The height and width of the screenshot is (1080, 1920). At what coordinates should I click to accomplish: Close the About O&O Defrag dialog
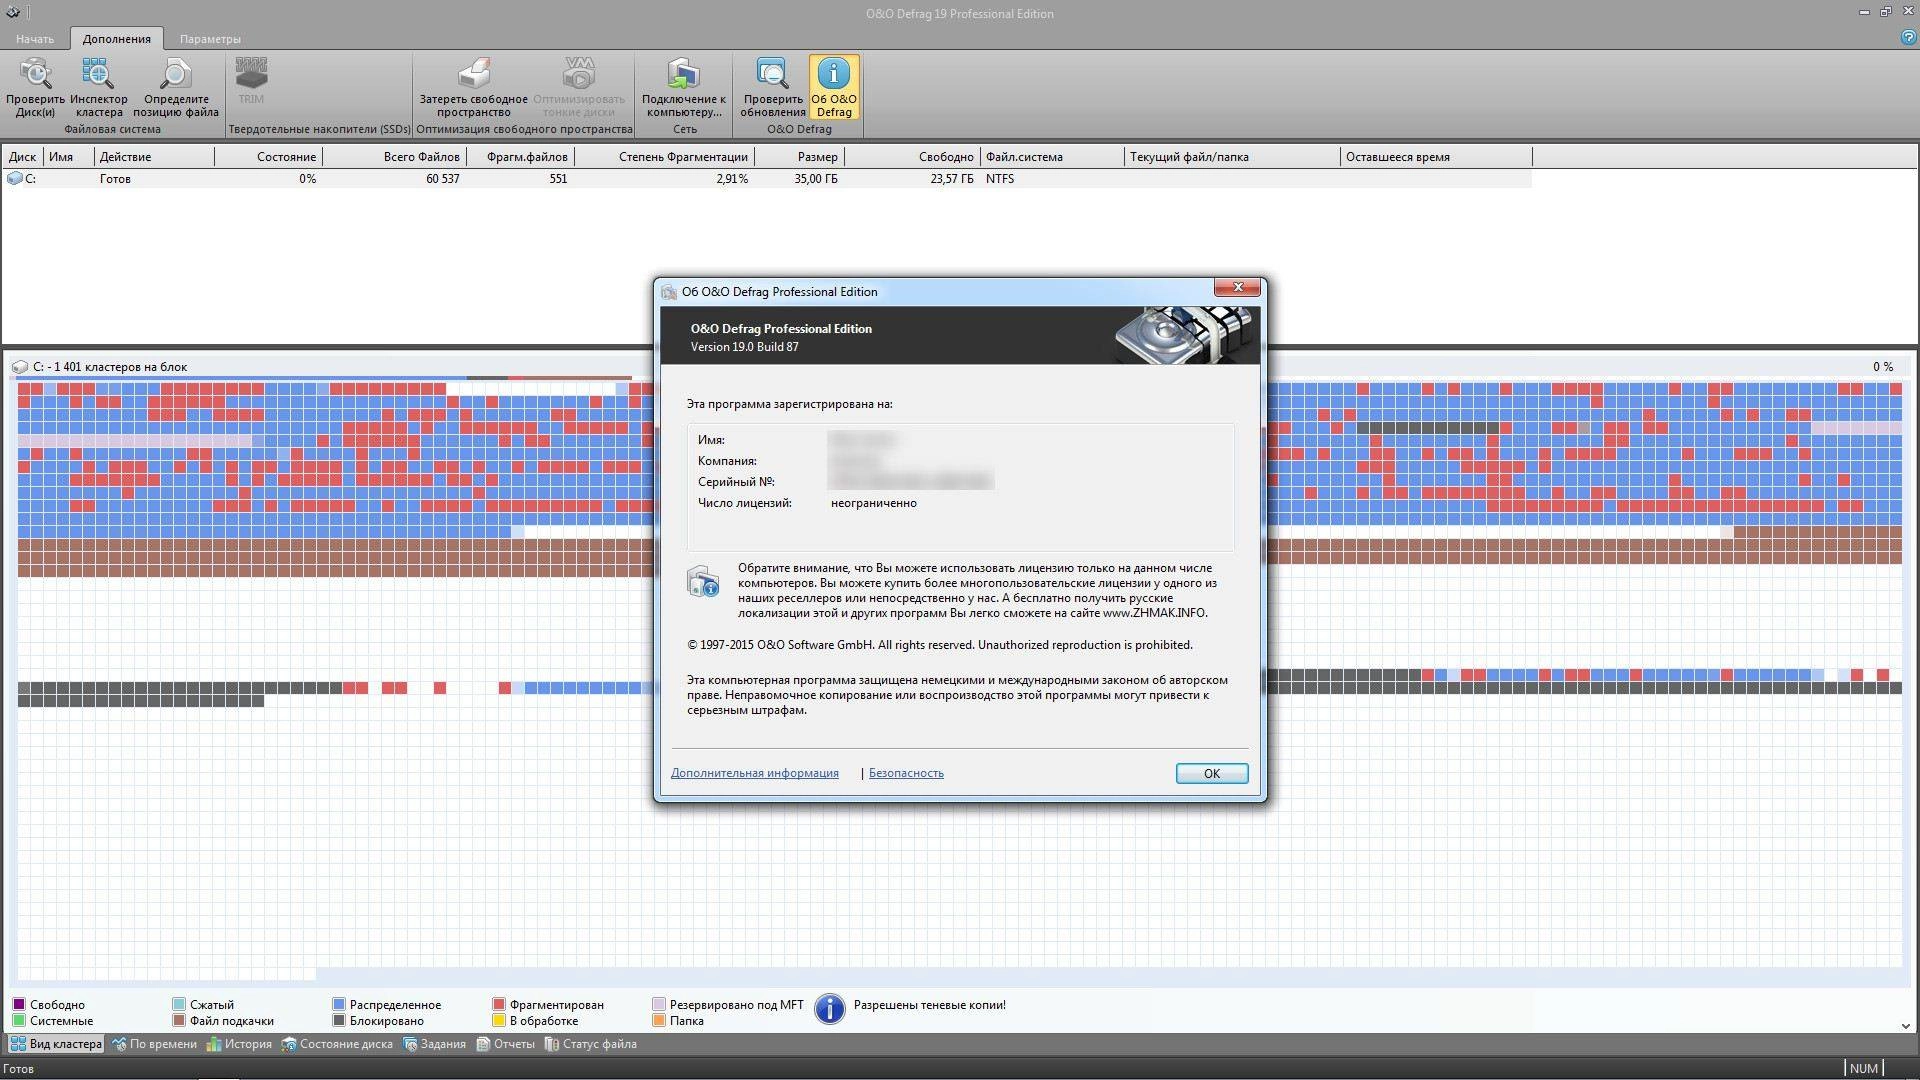[x=1238, y=288]
